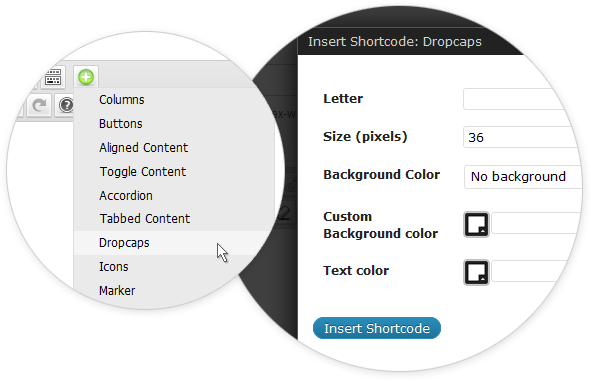The height and width of the screenshot is (381, 591).
Task: Click the Size (pixels) field
Action: coord(521,137)
